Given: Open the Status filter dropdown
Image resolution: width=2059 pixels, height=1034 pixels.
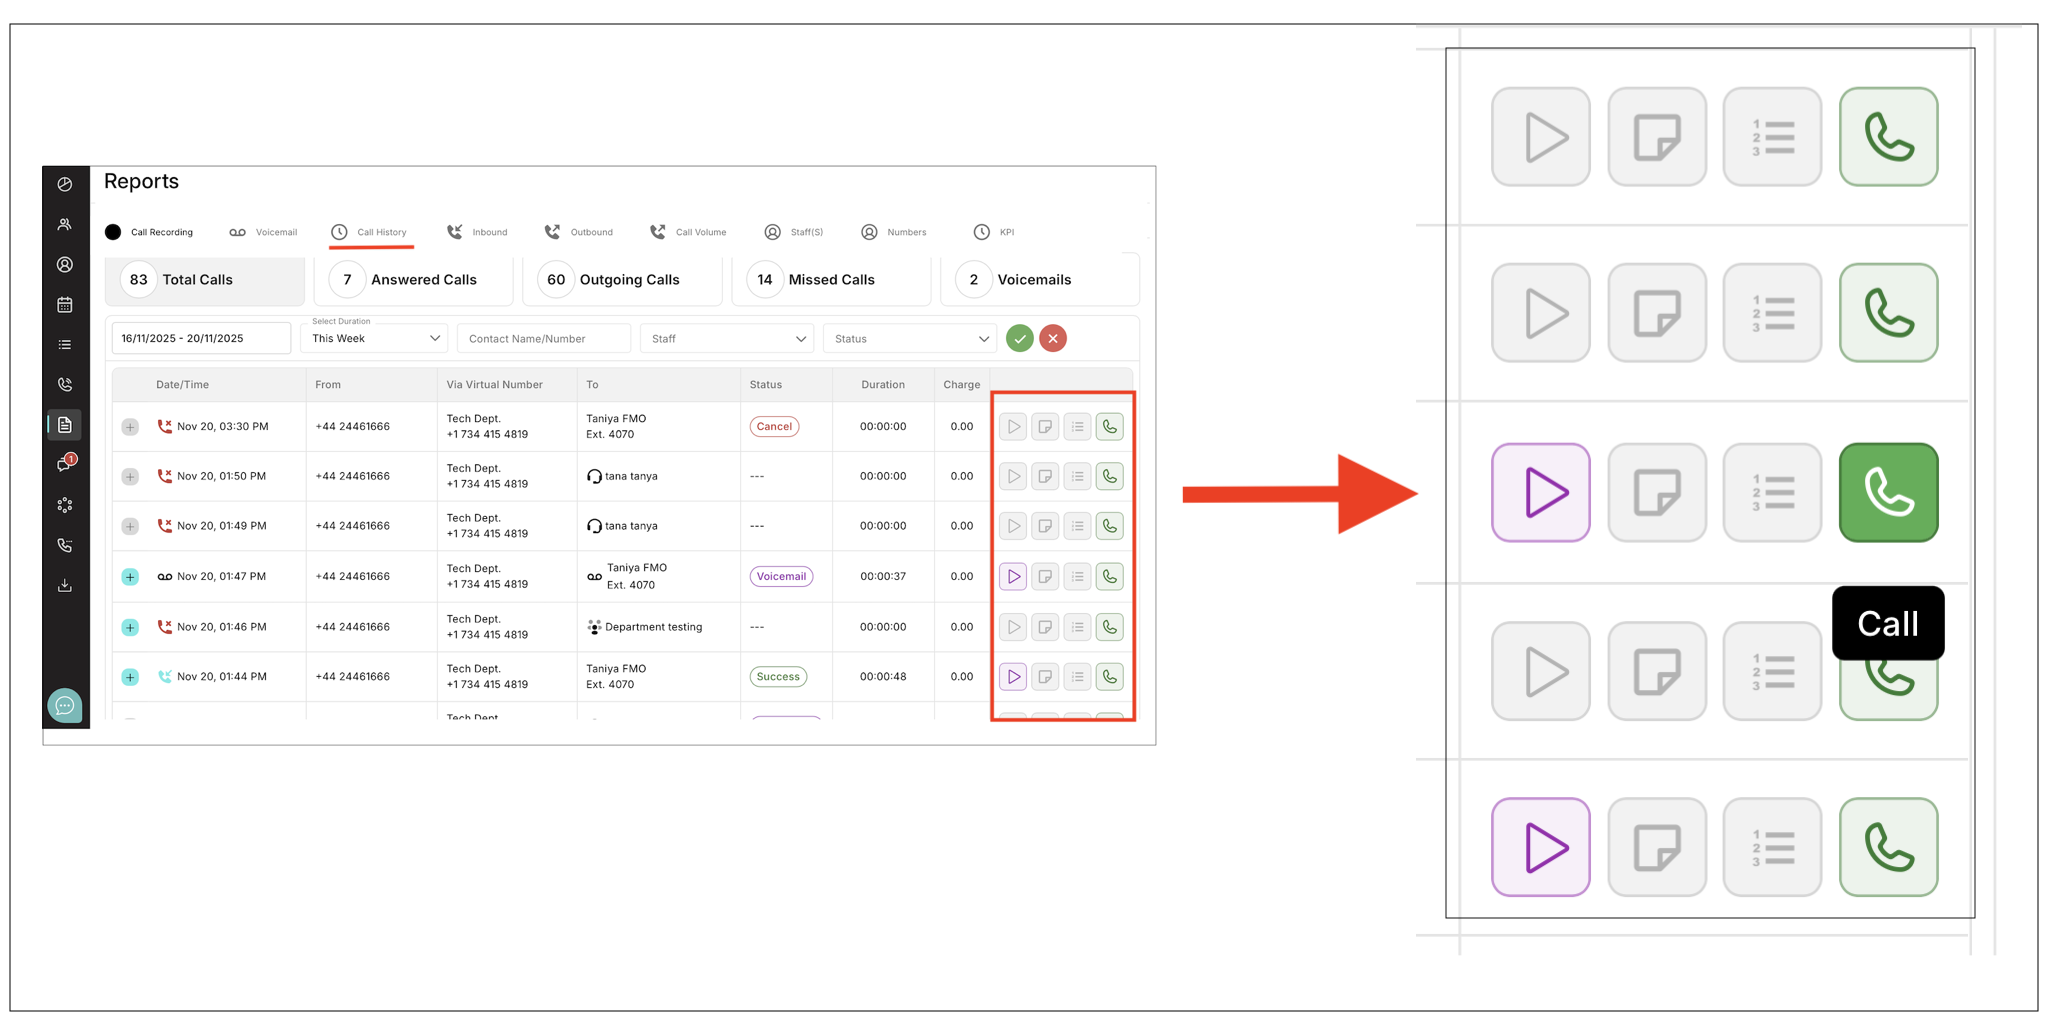Looking at the screenshot, I should (910, 339).
